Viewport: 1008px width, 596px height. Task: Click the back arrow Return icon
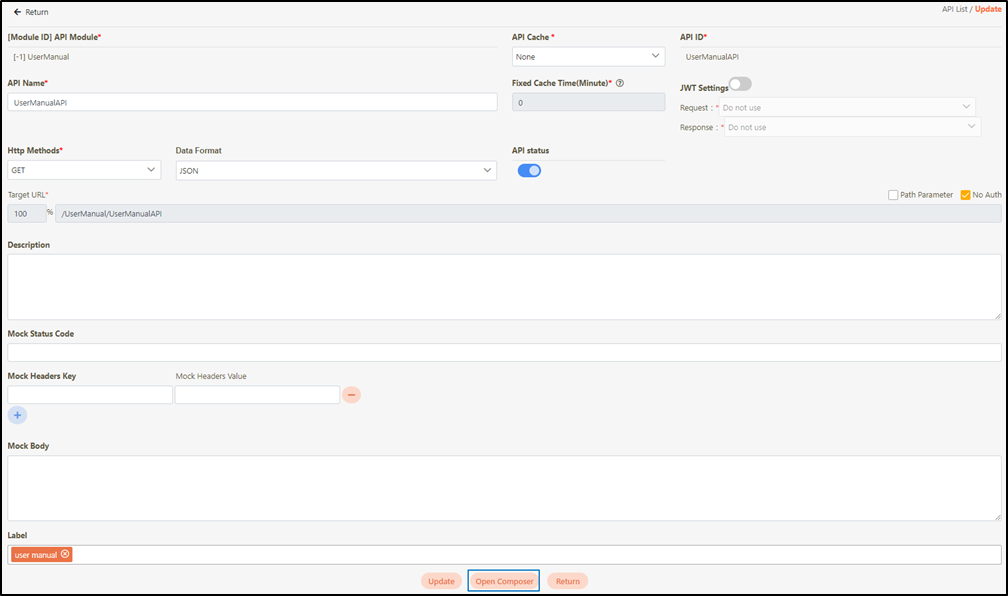17,12
